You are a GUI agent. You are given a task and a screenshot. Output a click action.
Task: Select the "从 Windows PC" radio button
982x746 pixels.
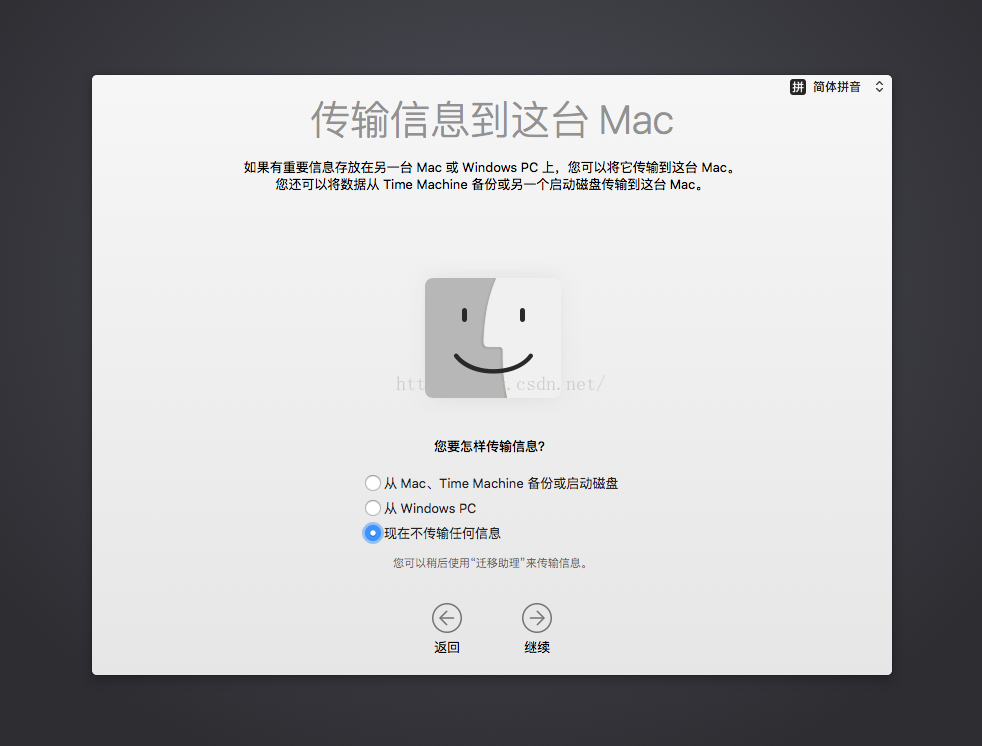[373, 508]
